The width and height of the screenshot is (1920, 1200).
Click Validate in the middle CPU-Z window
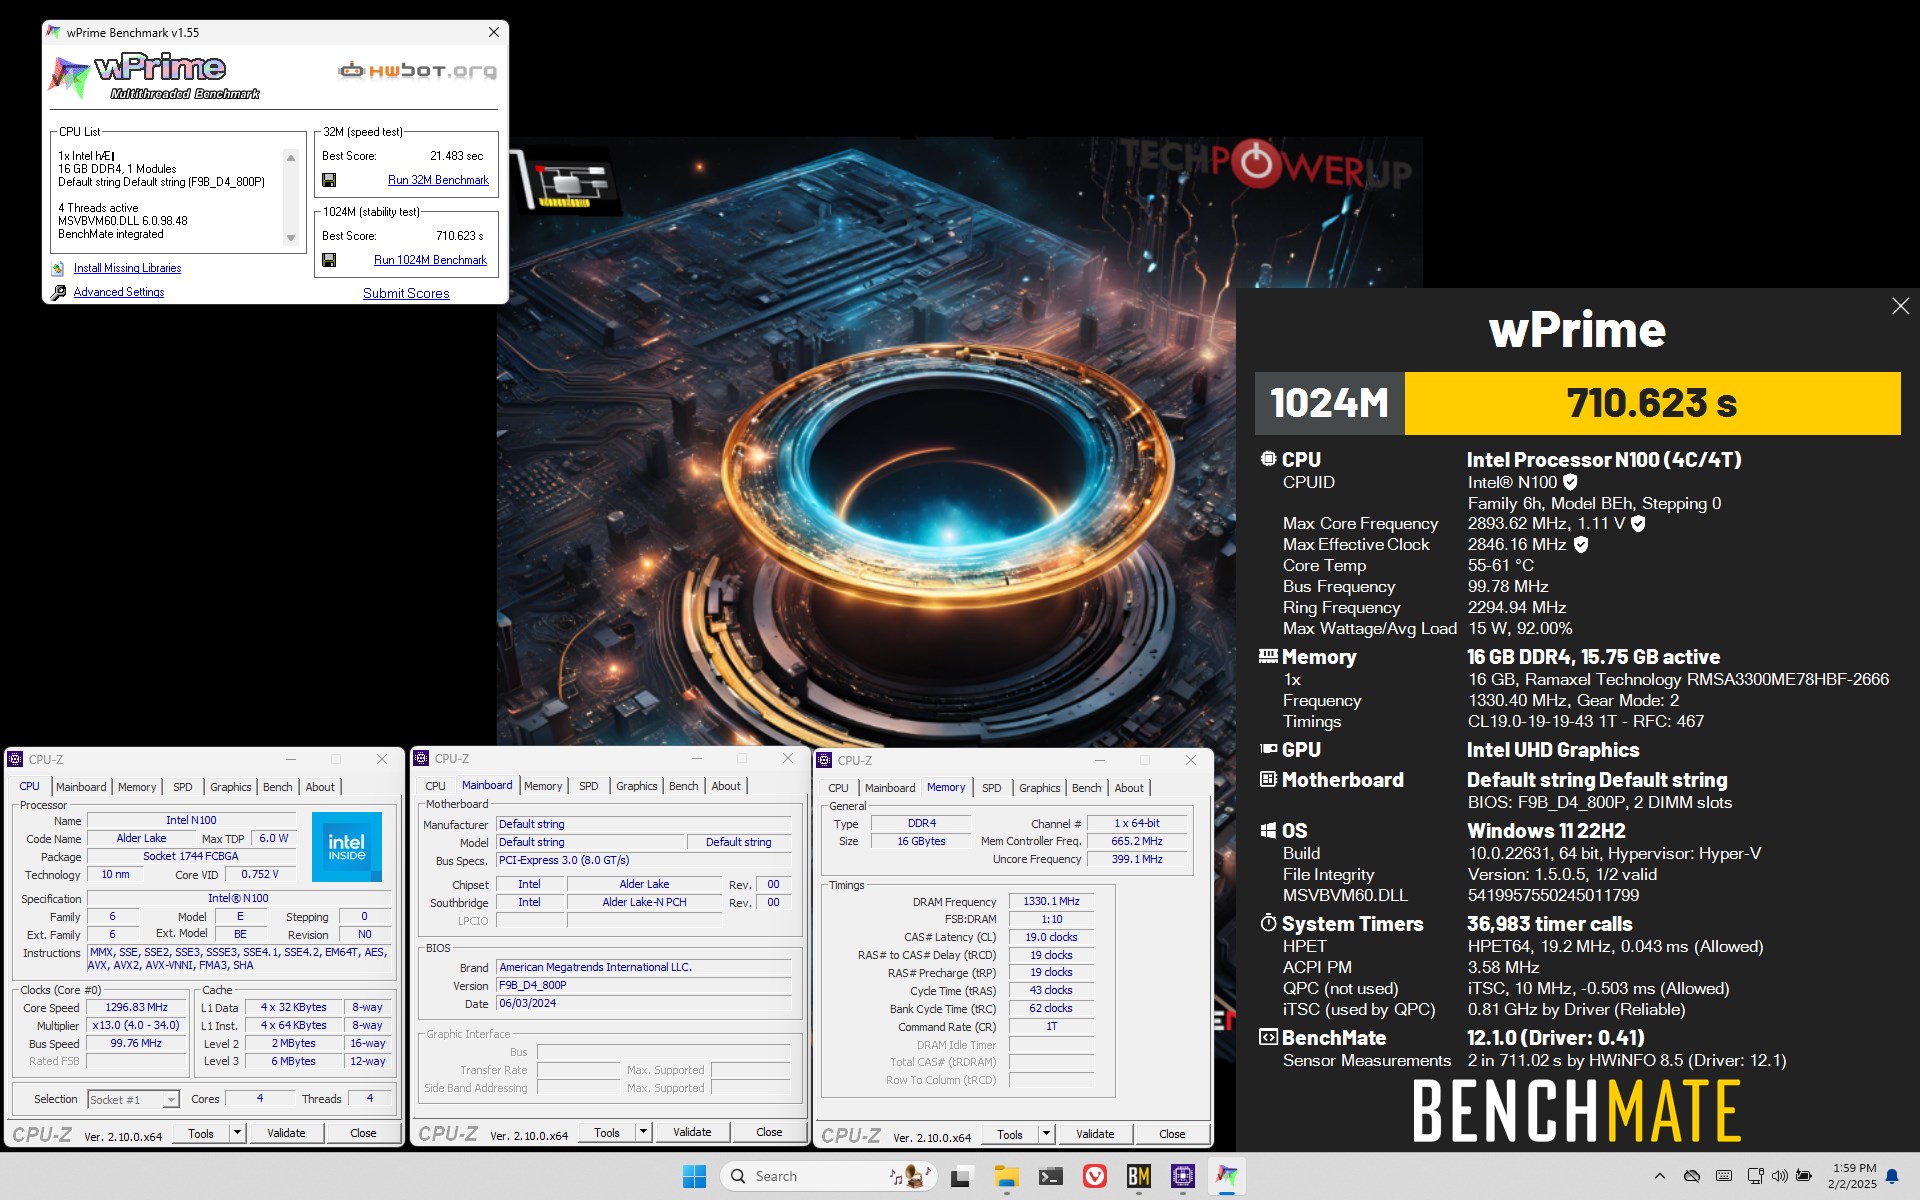coord(692,1132)
